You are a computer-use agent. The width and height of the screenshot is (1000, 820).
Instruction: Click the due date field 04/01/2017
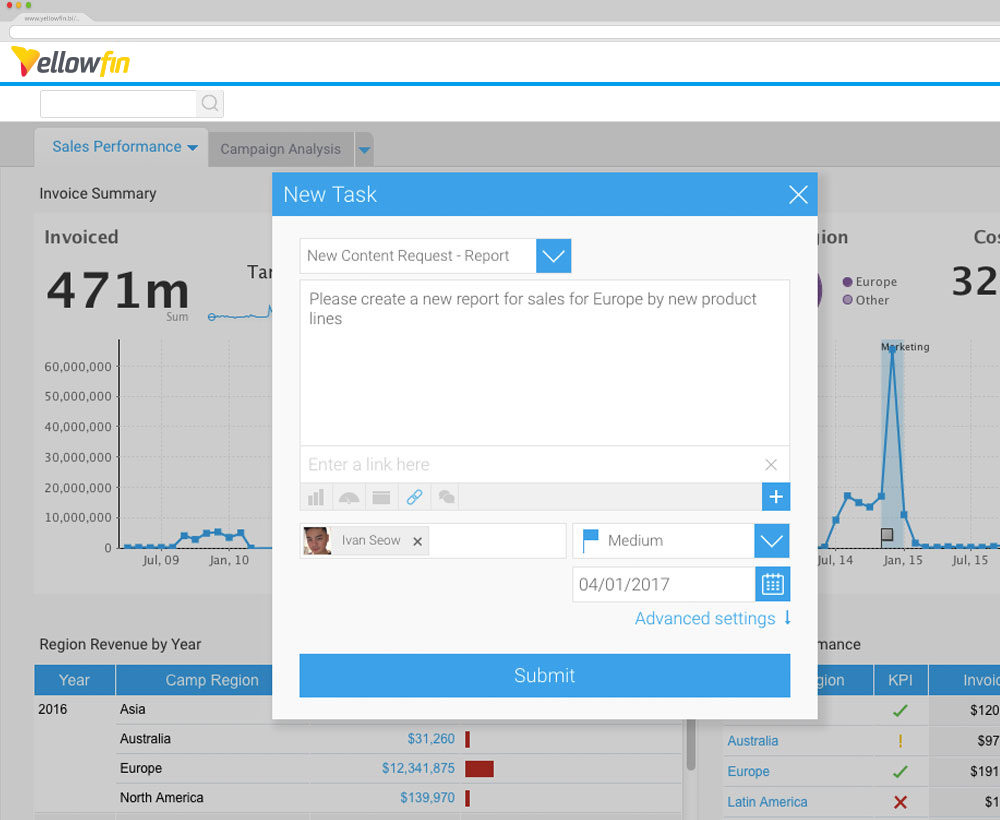(662, 584)
